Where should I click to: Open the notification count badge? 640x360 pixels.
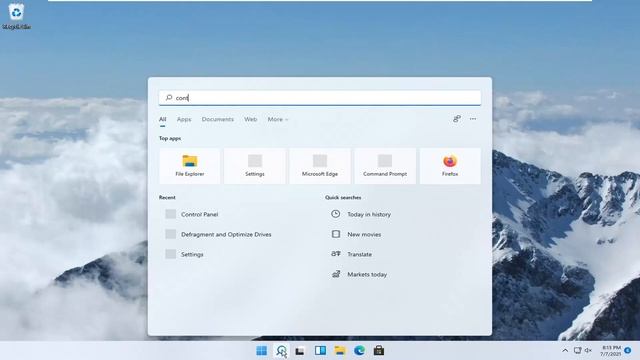click(x=628, y=351)
